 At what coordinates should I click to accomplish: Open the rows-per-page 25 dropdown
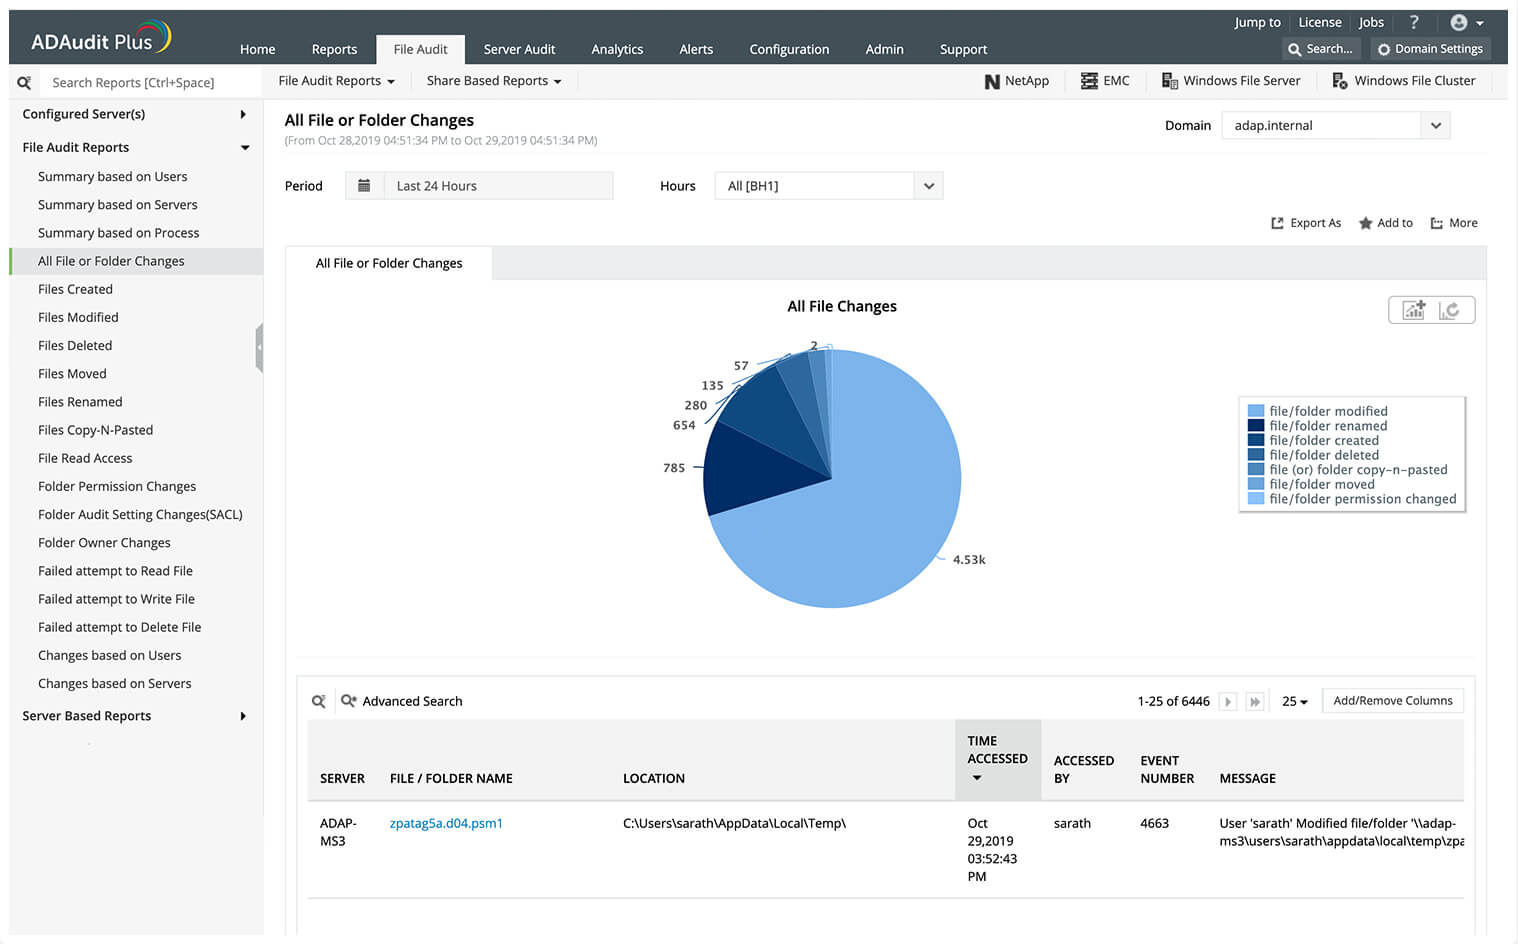(x=1293, y=700)
